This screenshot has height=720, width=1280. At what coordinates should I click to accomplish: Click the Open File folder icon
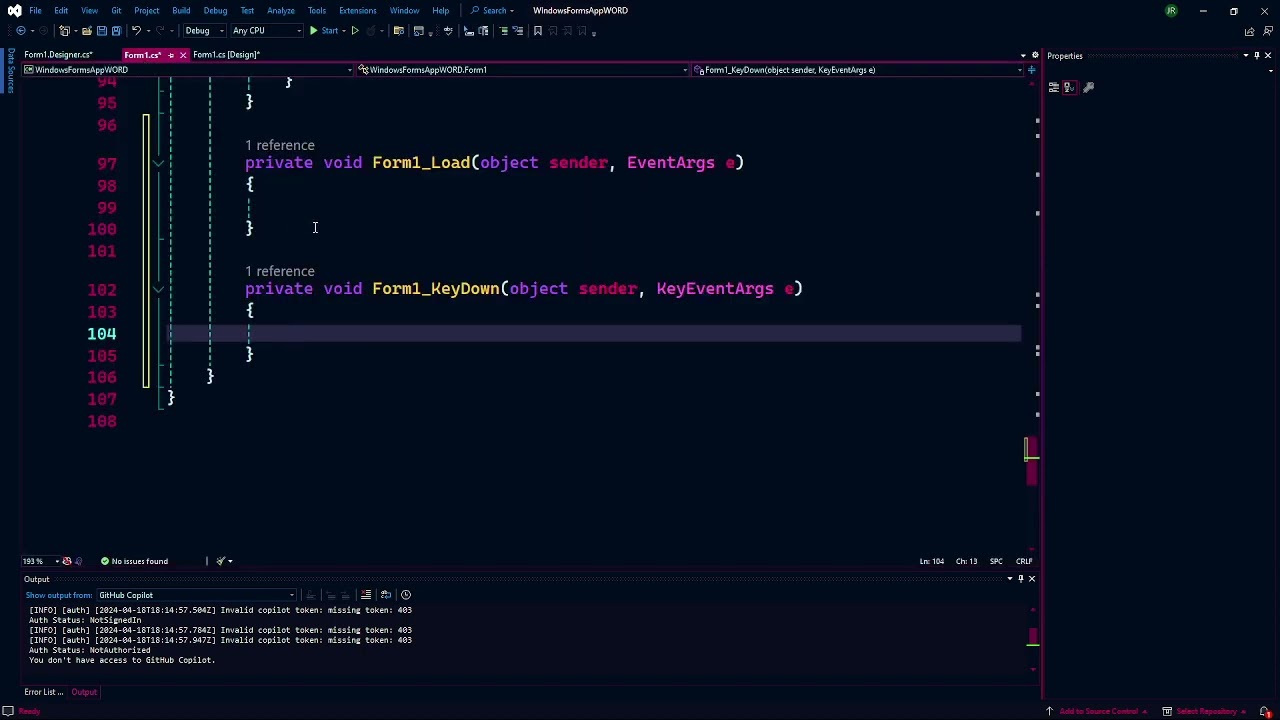(87, 31)
